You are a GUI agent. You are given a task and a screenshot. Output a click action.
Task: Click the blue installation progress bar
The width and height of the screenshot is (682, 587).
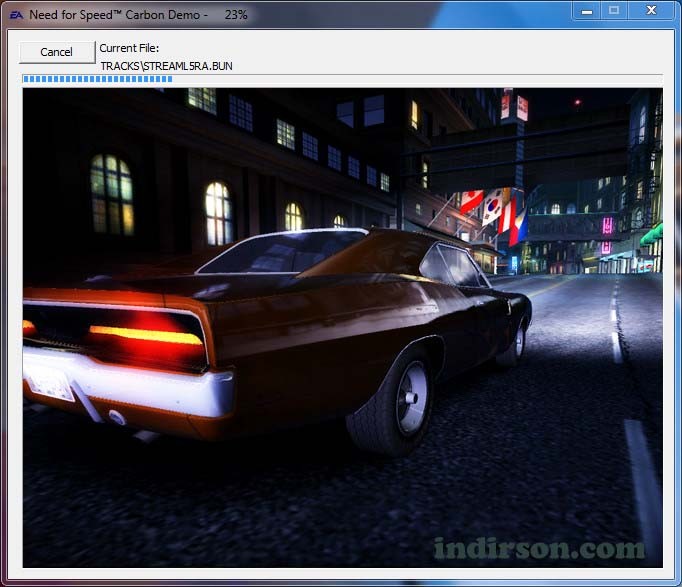[x=343, y=79]
